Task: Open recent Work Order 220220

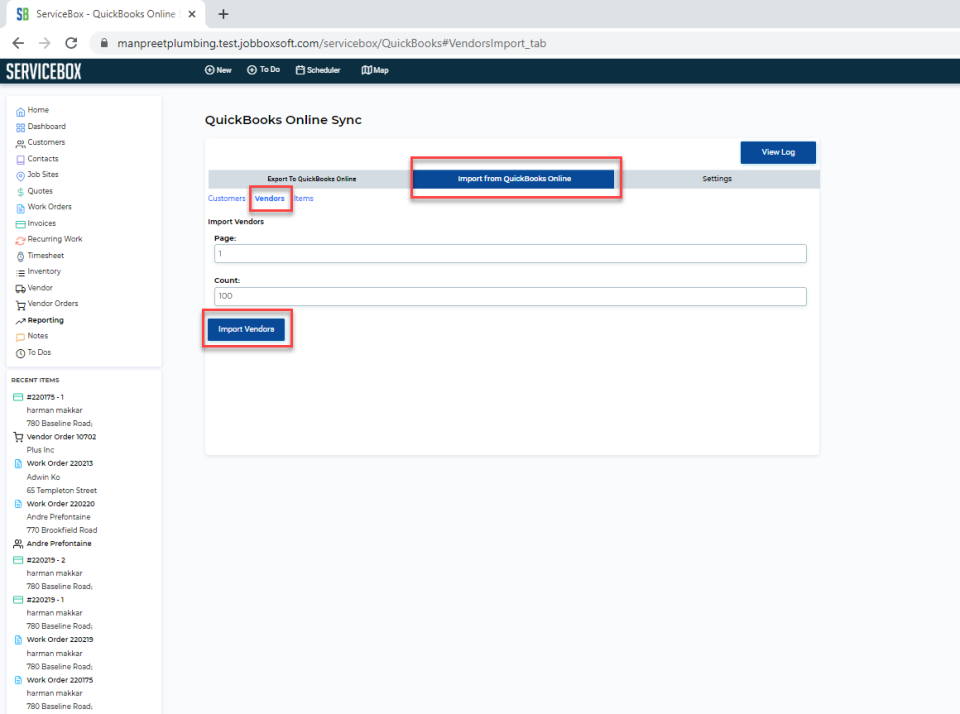Action: (61, 504)
